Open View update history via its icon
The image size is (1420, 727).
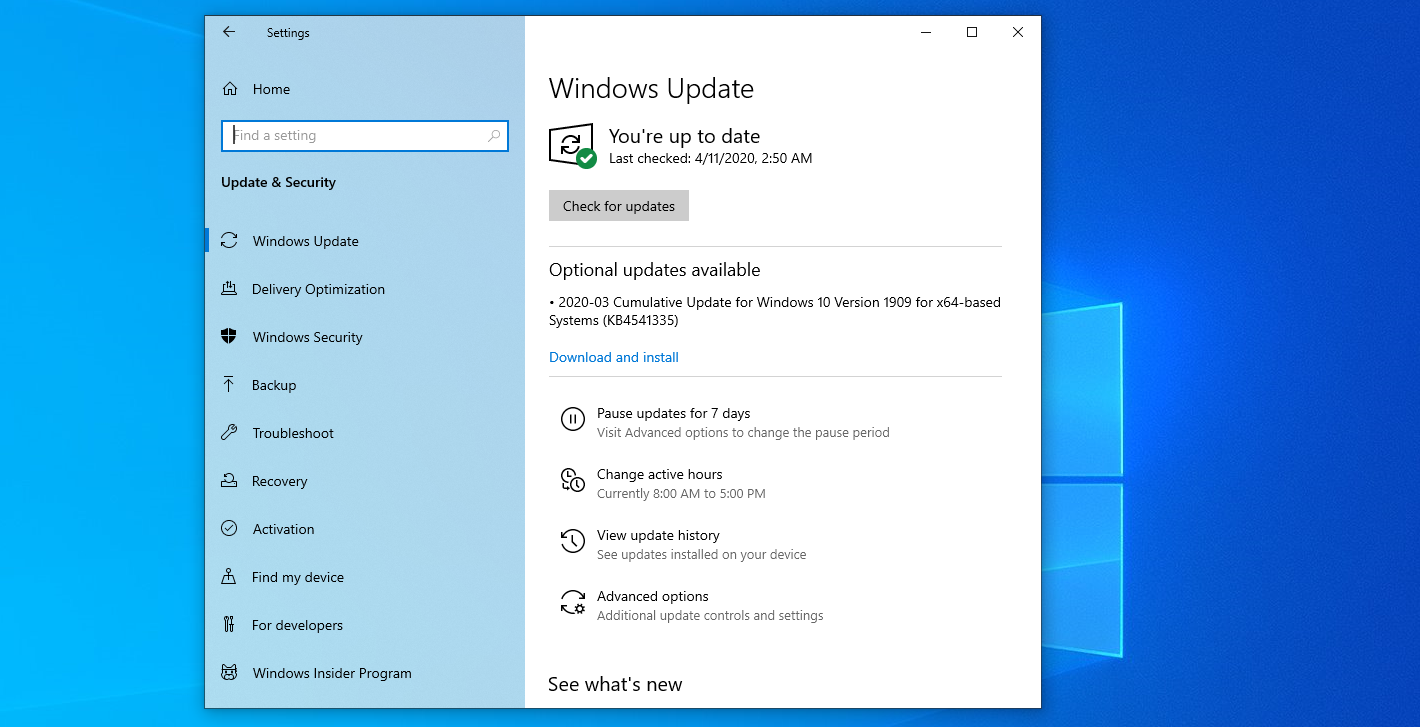(572, 541)
